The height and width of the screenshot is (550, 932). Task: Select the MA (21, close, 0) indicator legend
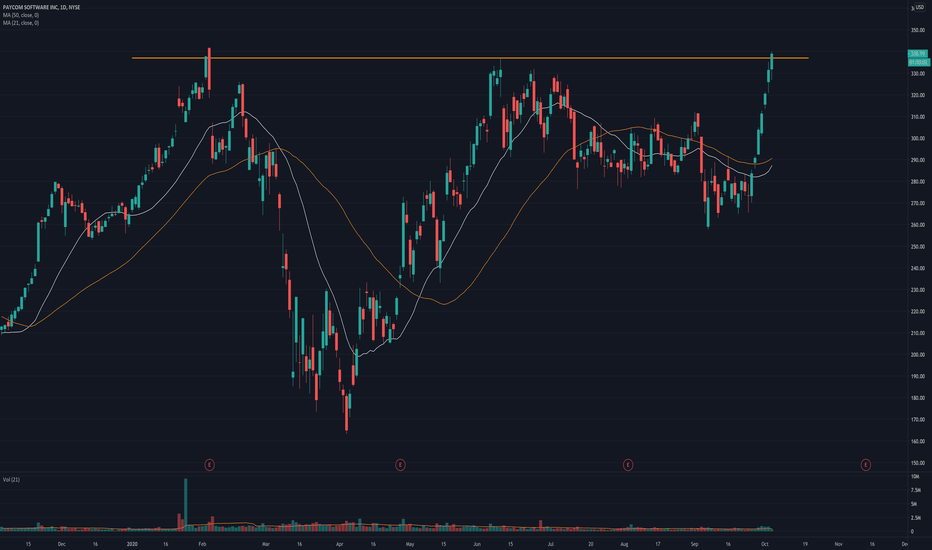click(21, 23)
